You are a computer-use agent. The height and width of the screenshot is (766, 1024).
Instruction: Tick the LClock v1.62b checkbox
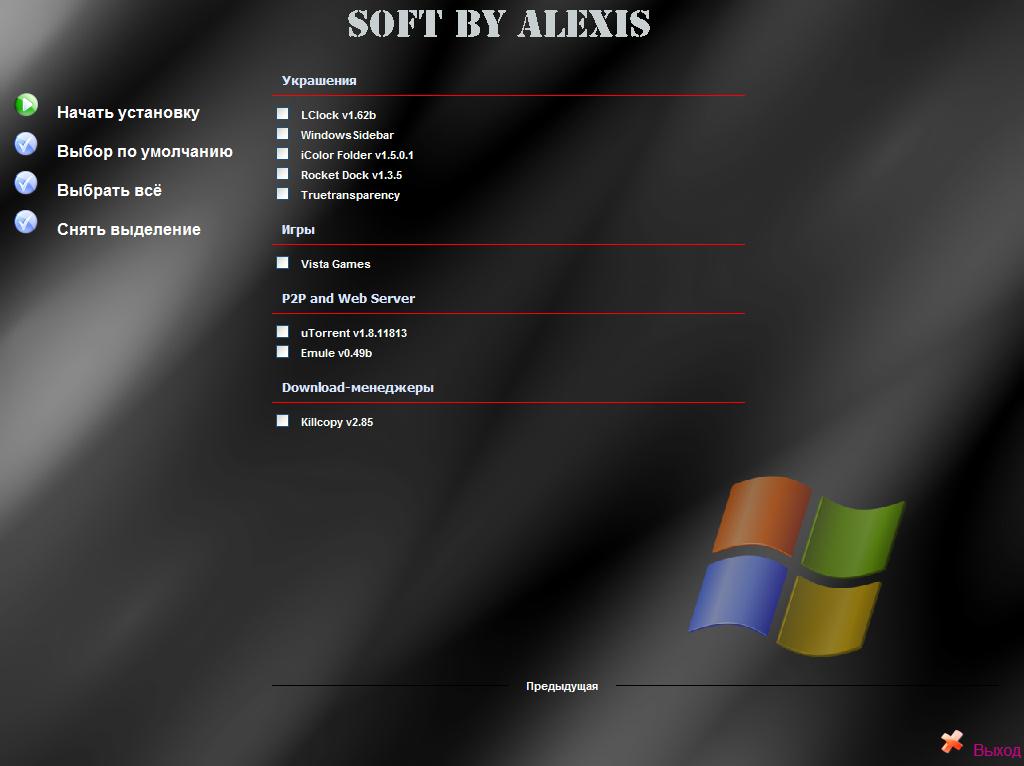coord(282,114)
